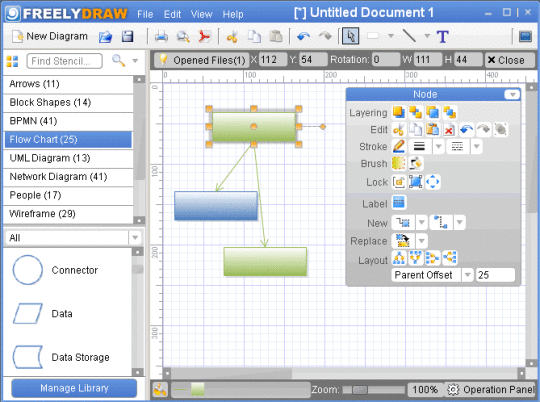Open the Edit menu
The image size is (540, 402).
click(x=172, y=14)
